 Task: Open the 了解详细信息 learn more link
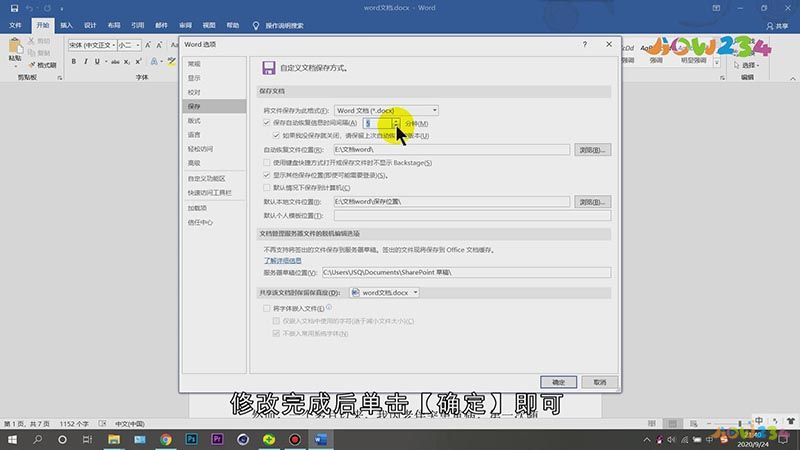pyautogui.click(x=282, y=260)
